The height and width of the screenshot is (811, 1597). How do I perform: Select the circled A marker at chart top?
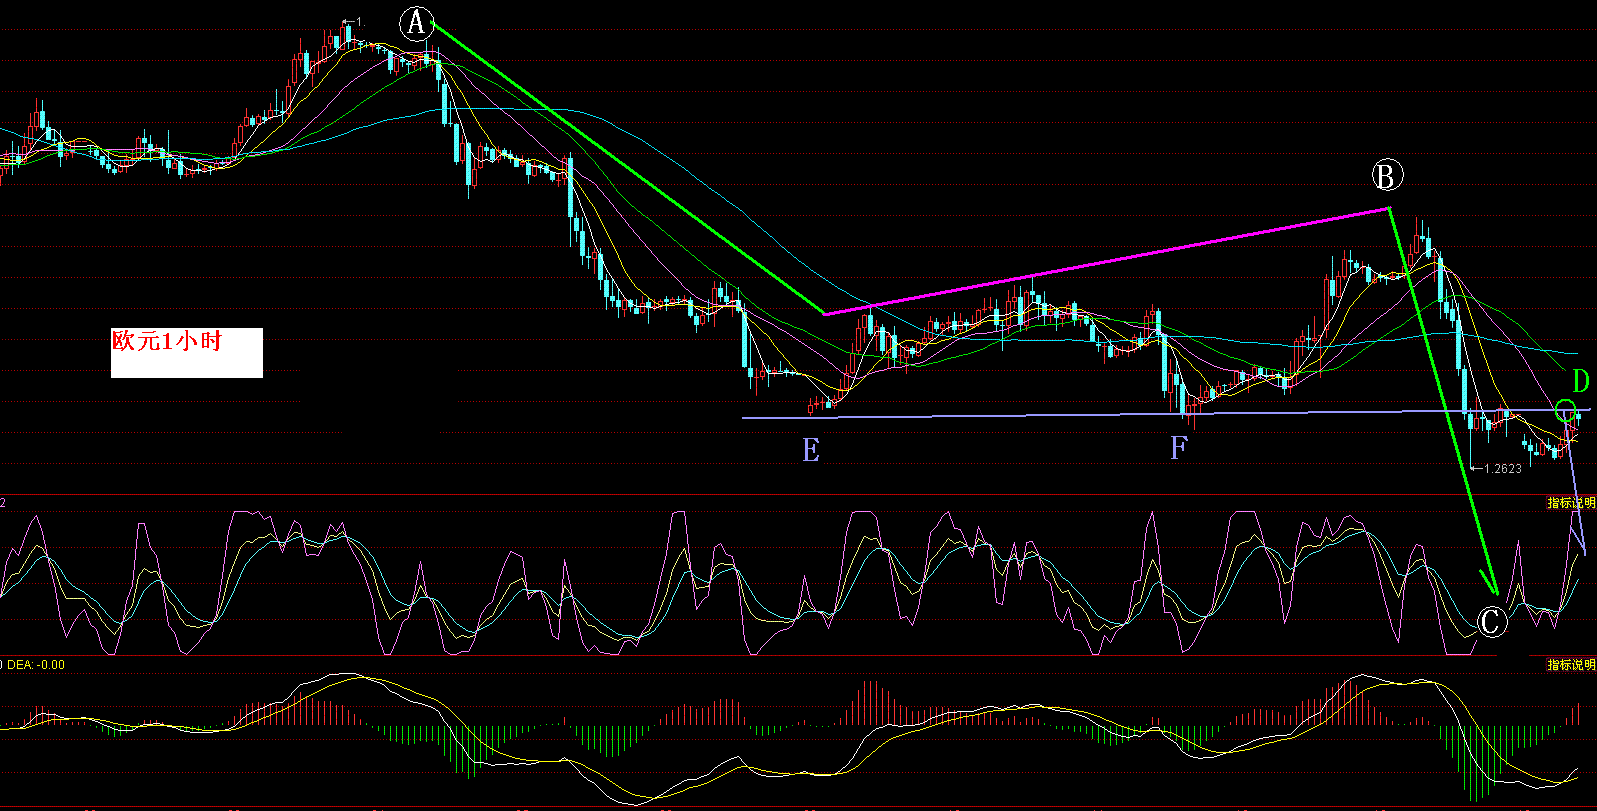coord(416,23)
